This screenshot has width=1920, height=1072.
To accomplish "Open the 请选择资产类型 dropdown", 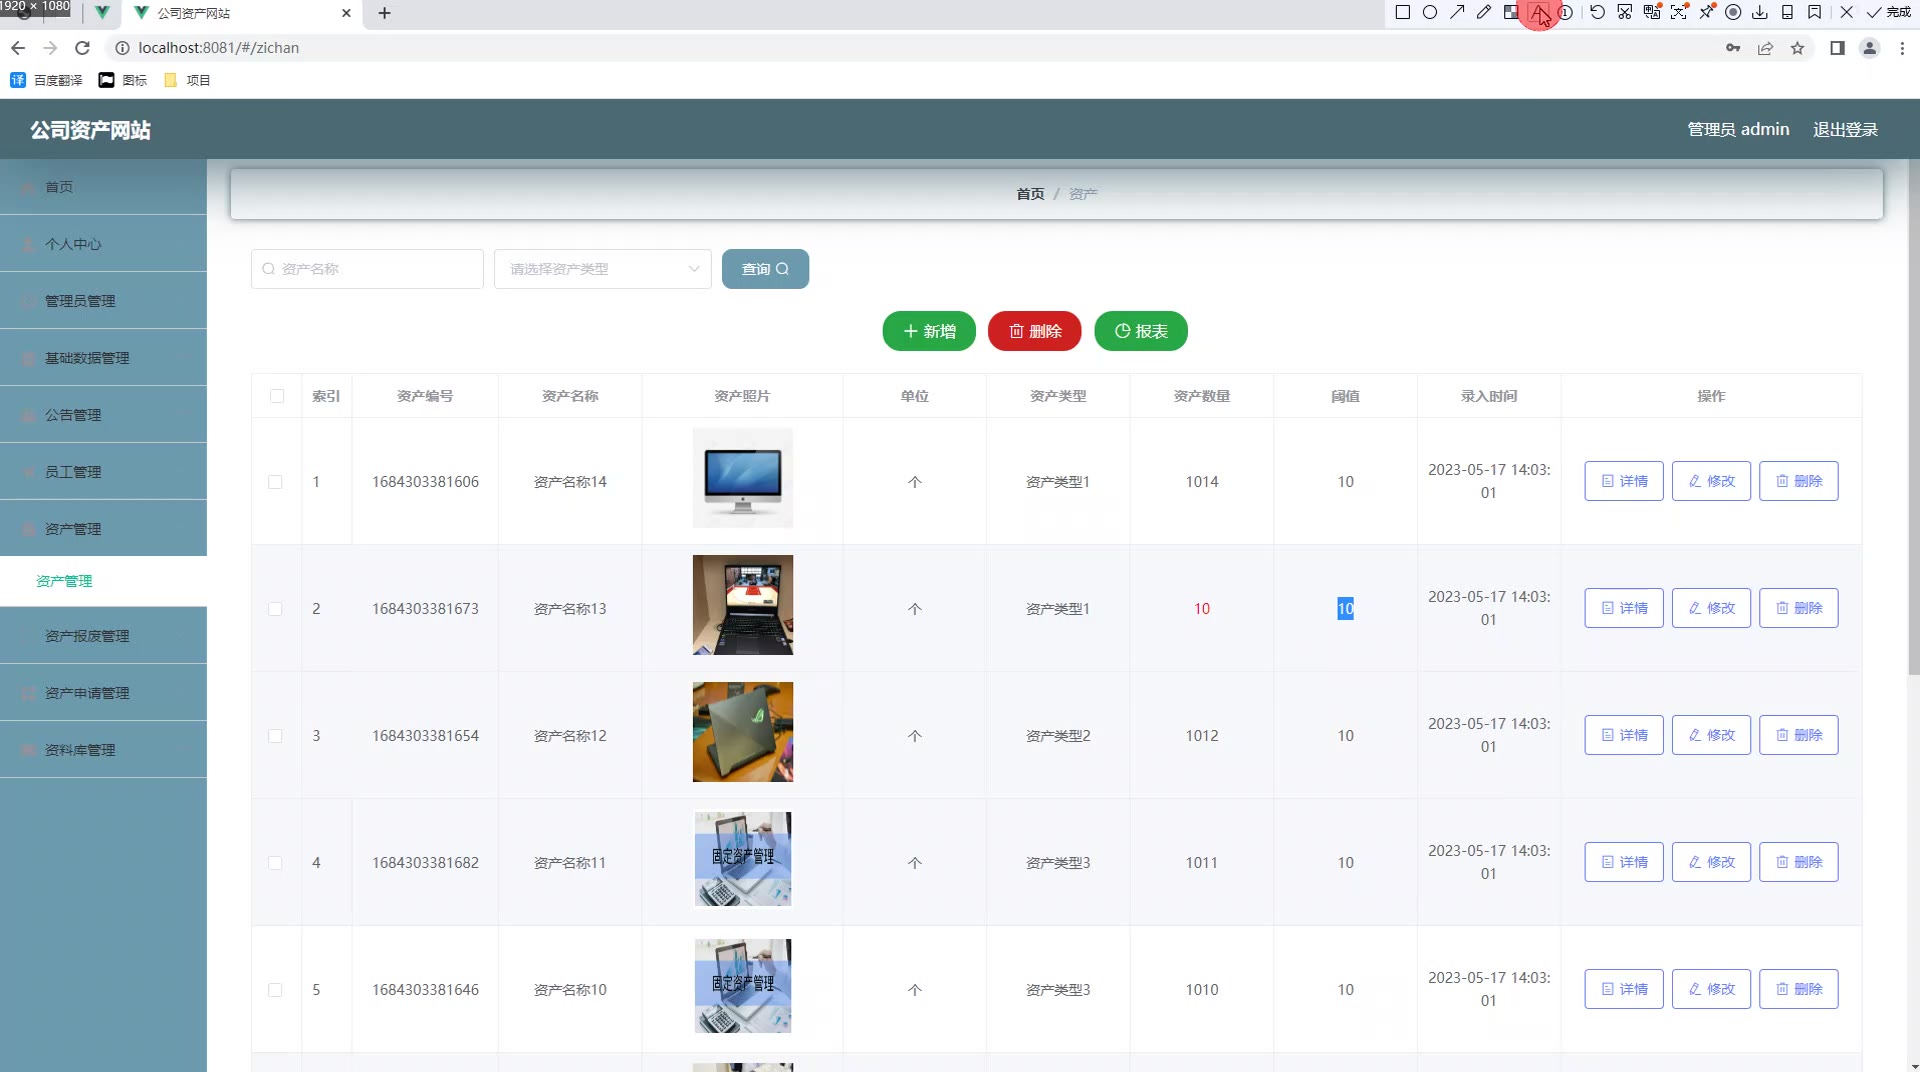I will [x=603, y=269].
